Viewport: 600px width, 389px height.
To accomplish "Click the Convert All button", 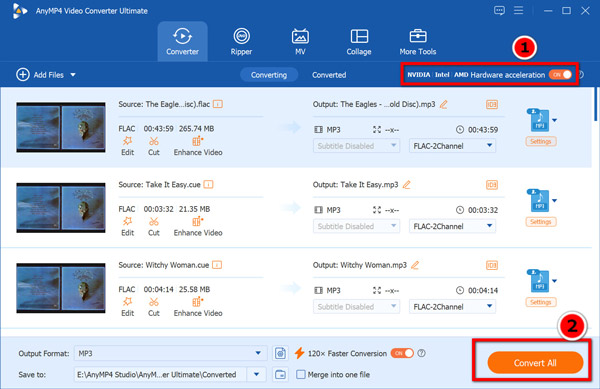I will pos(535,363).
